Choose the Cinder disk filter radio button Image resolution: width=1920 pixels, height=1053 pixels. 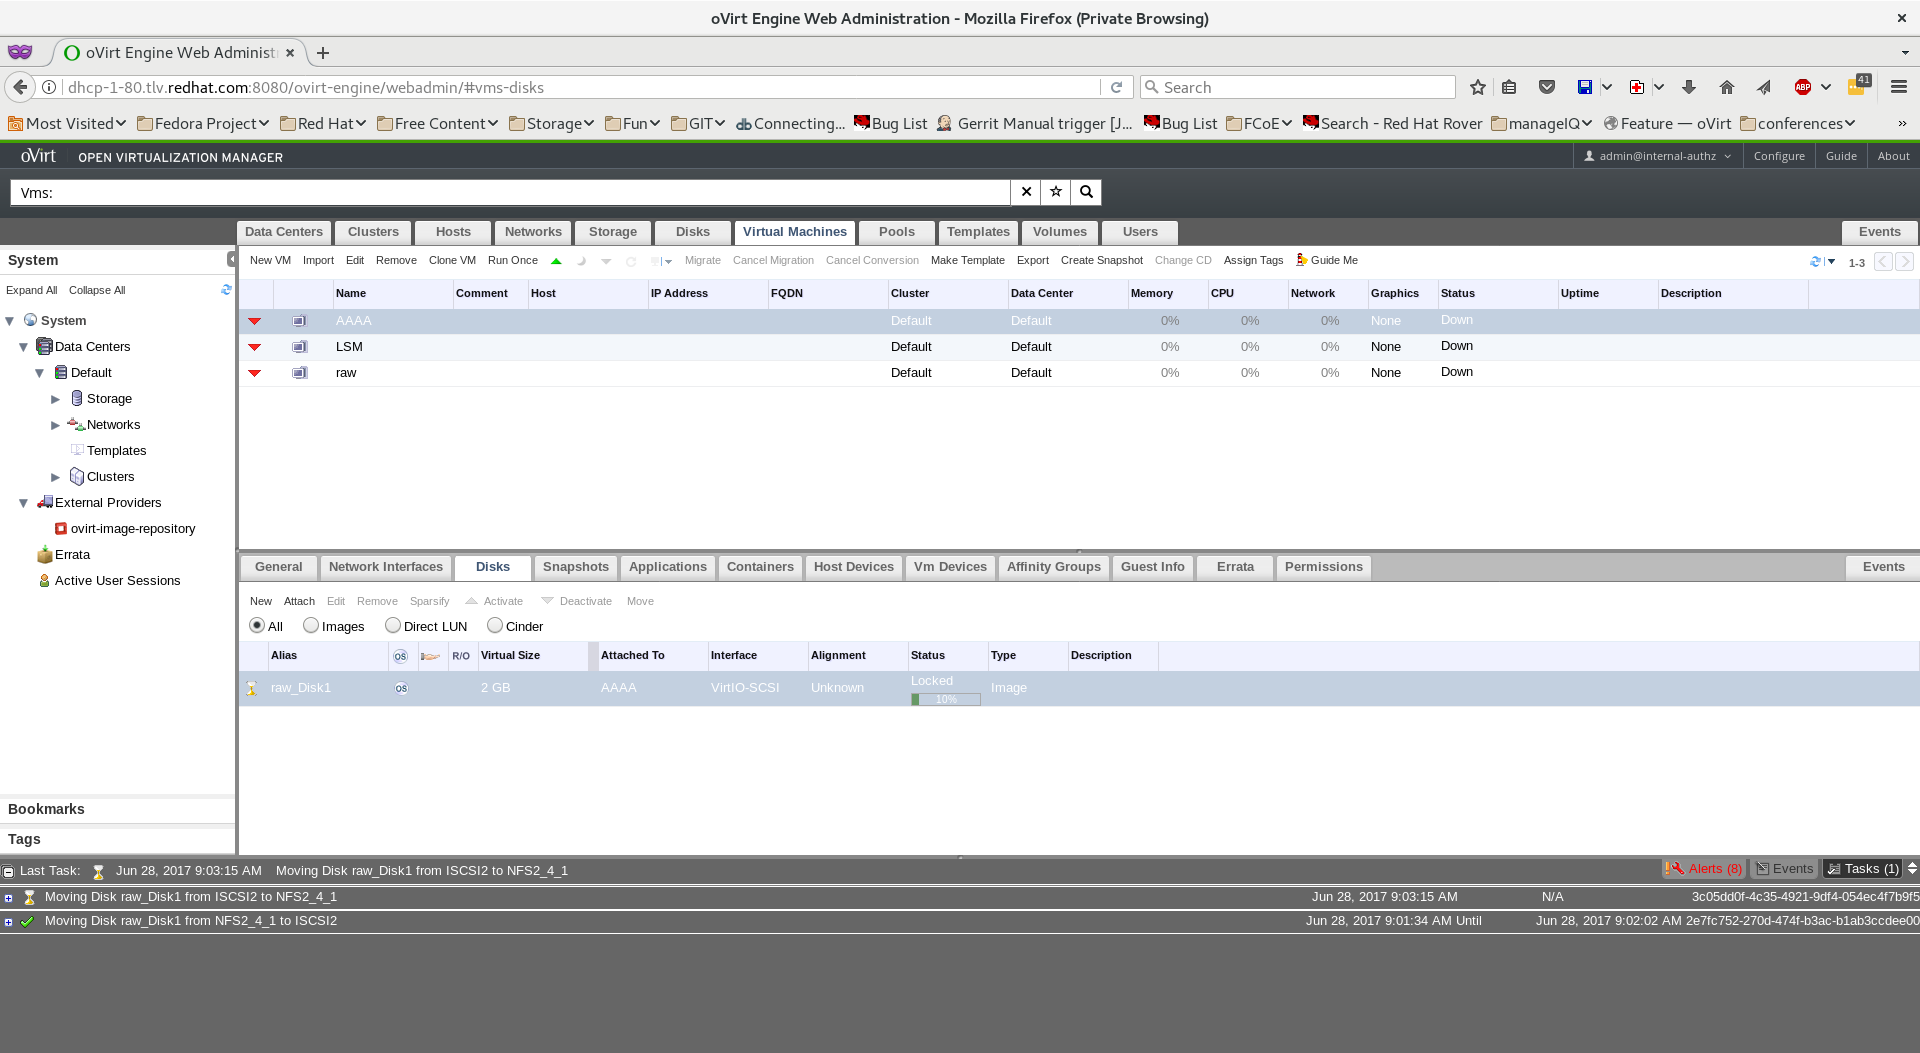click(495, 626)
